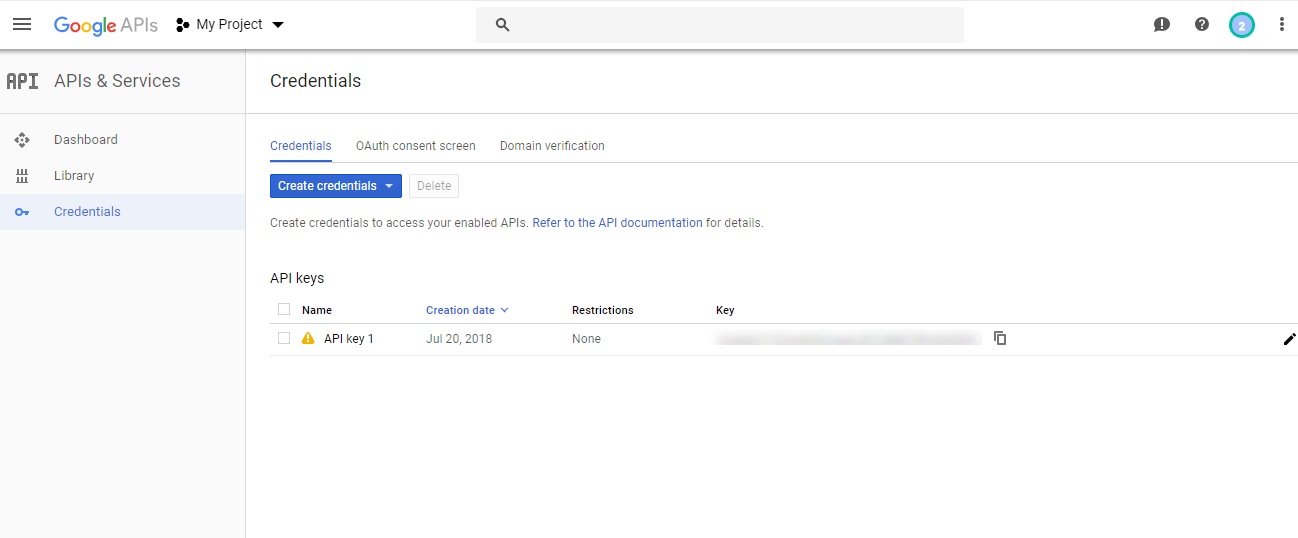Switch to OAuth consent screen tab
This screenshot has width=1298, height=538.
(x=415, y=146)
